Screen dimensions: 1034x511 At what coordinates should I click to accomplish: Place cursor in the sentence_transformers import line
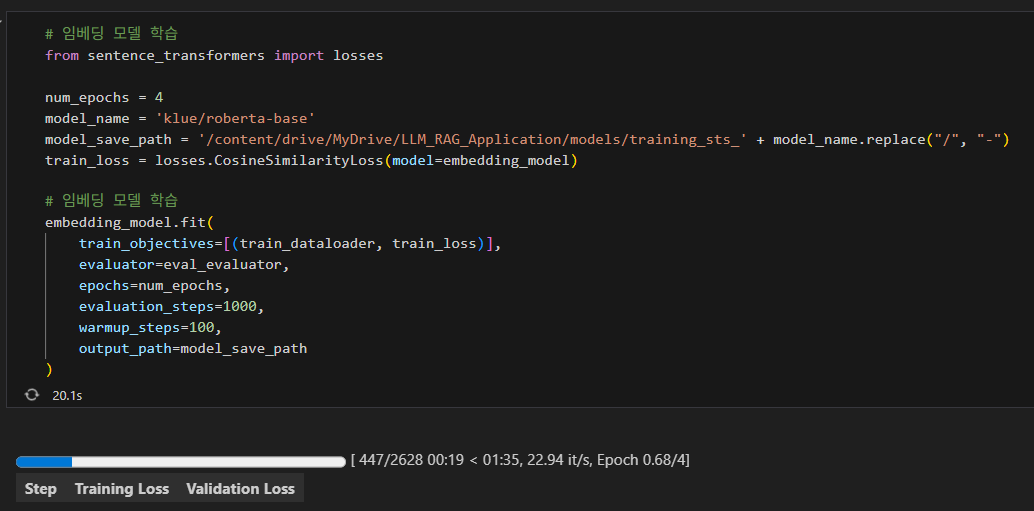214,55
